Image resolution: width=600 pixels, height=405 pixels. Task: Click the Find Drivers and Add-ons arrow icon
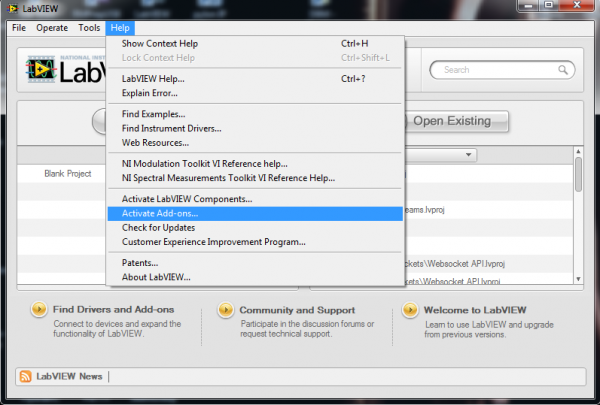[x=37, y=310]
